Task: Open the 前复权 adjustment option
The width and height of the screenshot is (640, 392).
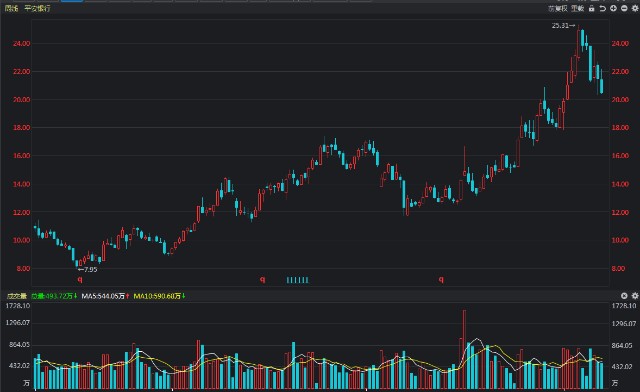Action: point(558,9)
